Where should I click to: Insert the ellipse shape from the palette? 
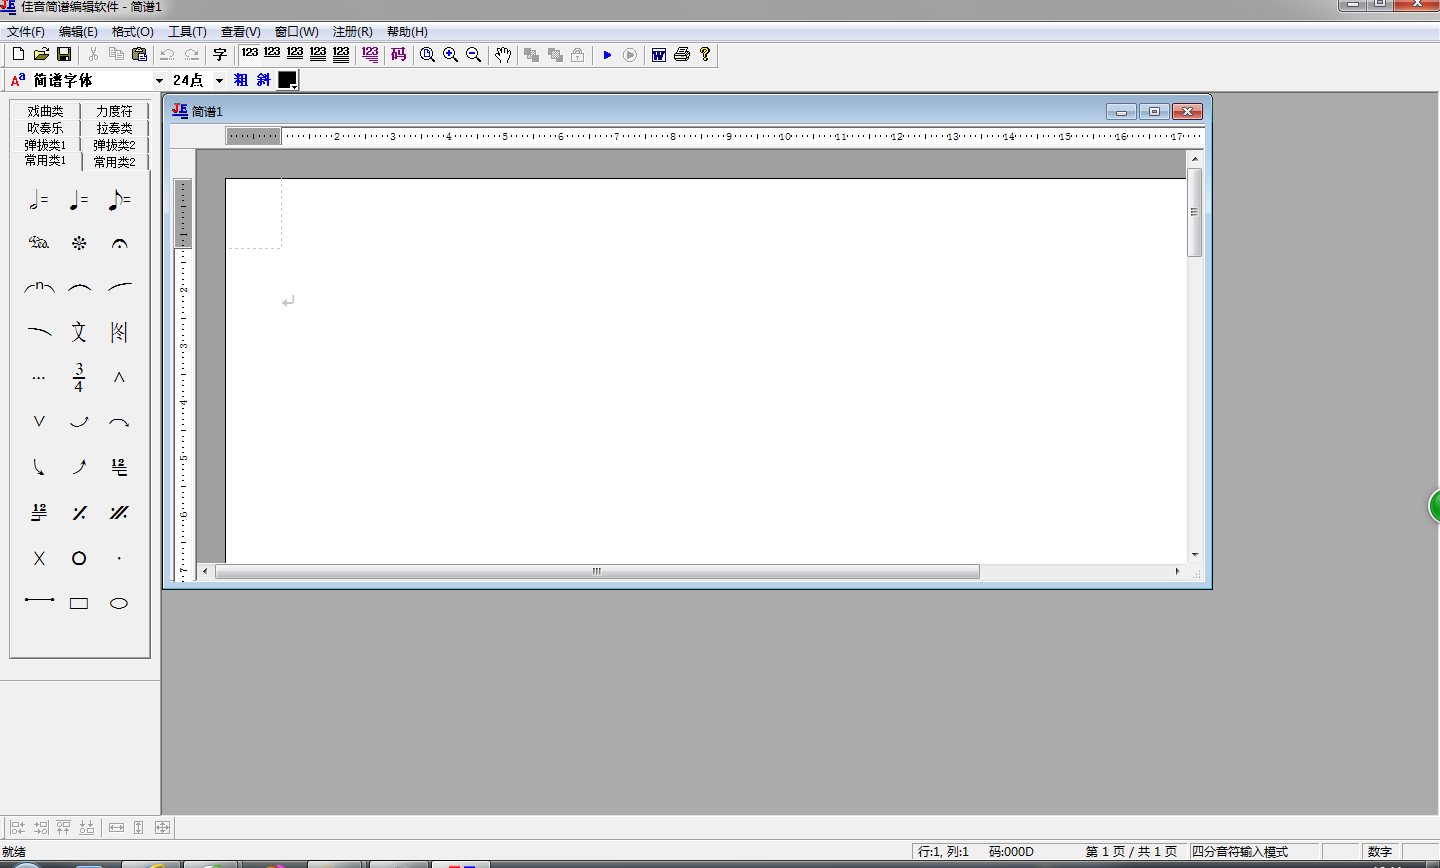pyautogui.click(x=119, y=603)
